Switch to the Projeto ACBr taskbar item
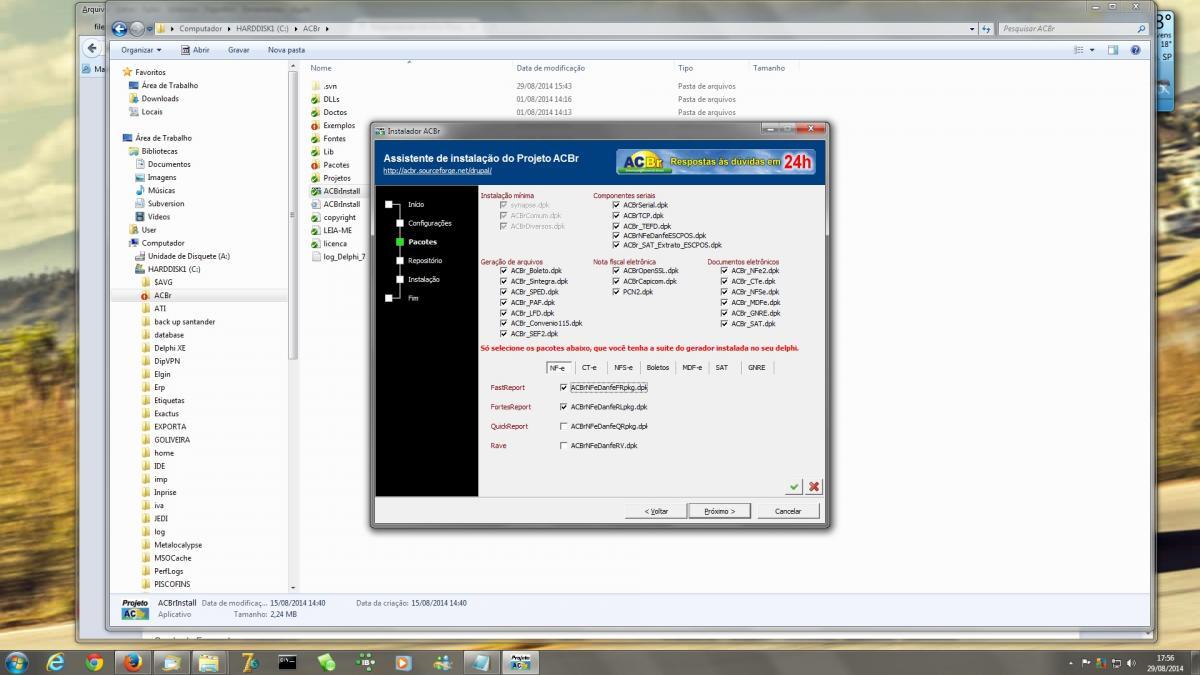The image size is (1200, 675). pos(520,662)
